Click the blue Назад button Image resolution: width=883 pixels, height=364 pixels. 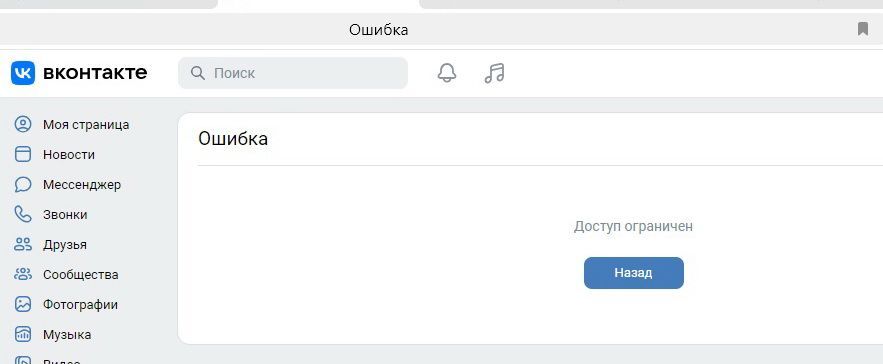[x=634, y=273]
